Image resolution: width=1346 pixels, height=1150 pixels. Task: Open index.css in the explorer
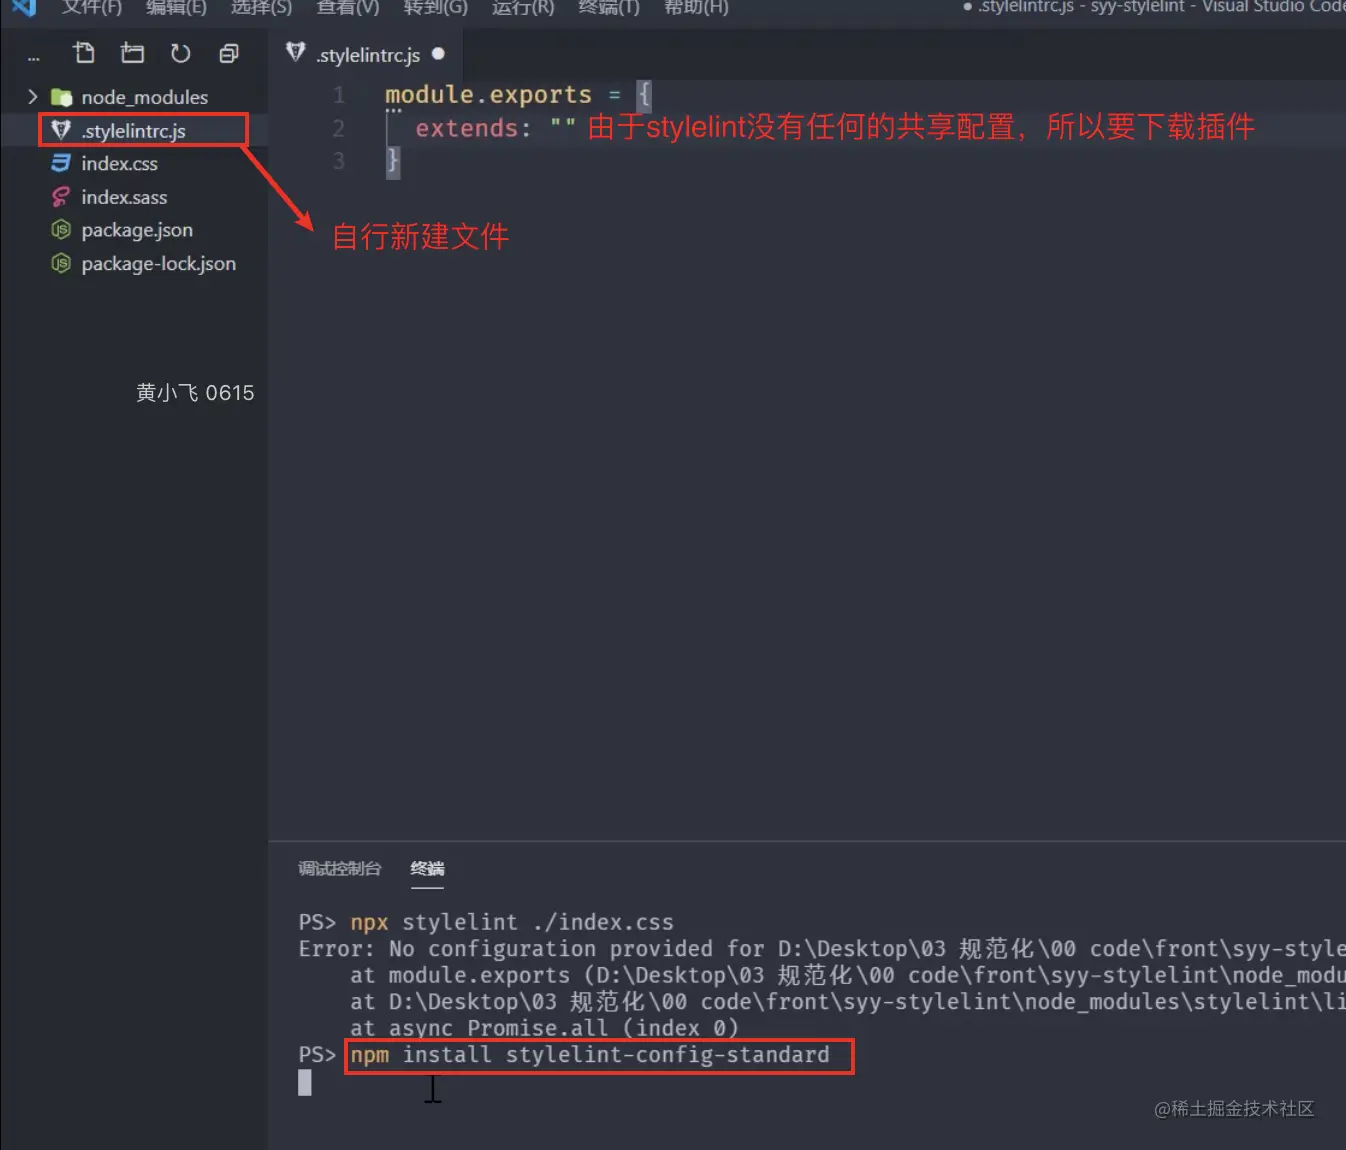[134, 163]
